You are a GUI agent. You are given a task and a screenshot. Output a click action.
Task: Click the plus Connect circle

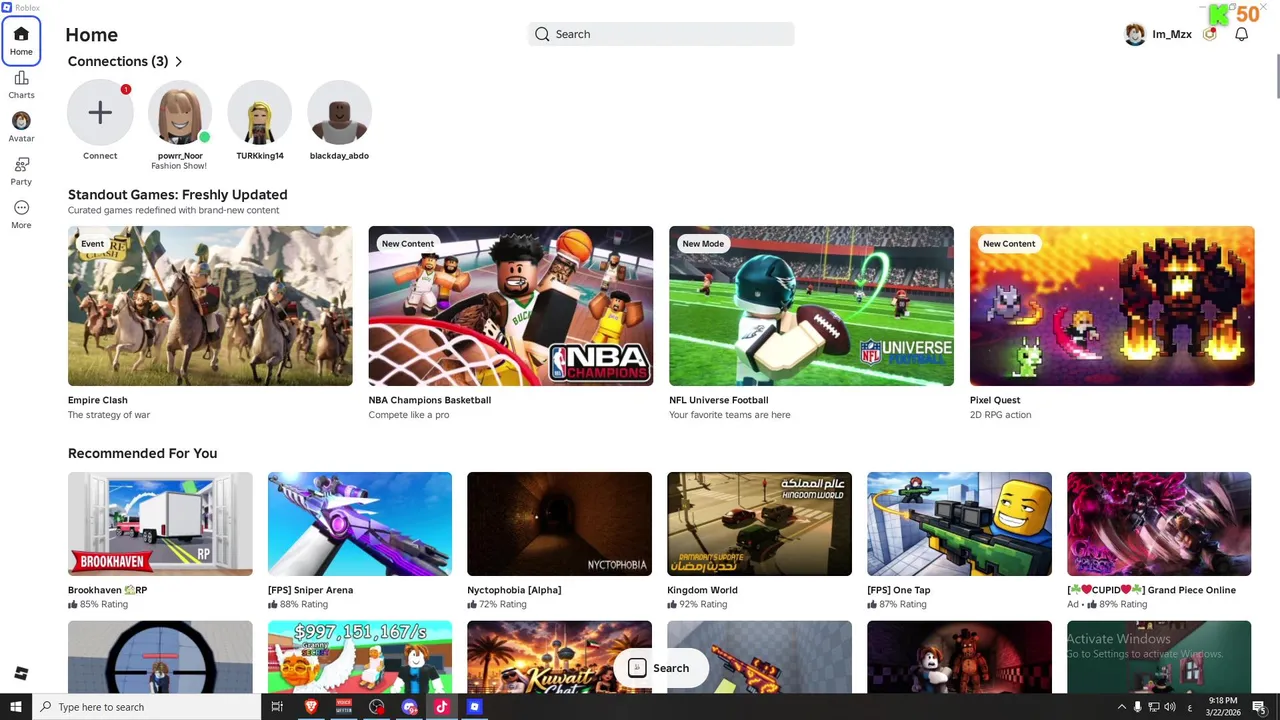tap(100, 112)
